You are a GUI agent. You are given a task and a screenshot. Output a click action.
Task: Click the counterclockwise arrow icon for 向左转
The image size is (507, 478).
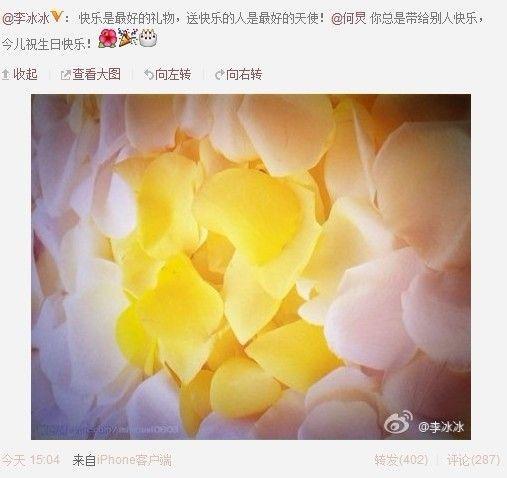pyautogui.click(x=149, y=74)
